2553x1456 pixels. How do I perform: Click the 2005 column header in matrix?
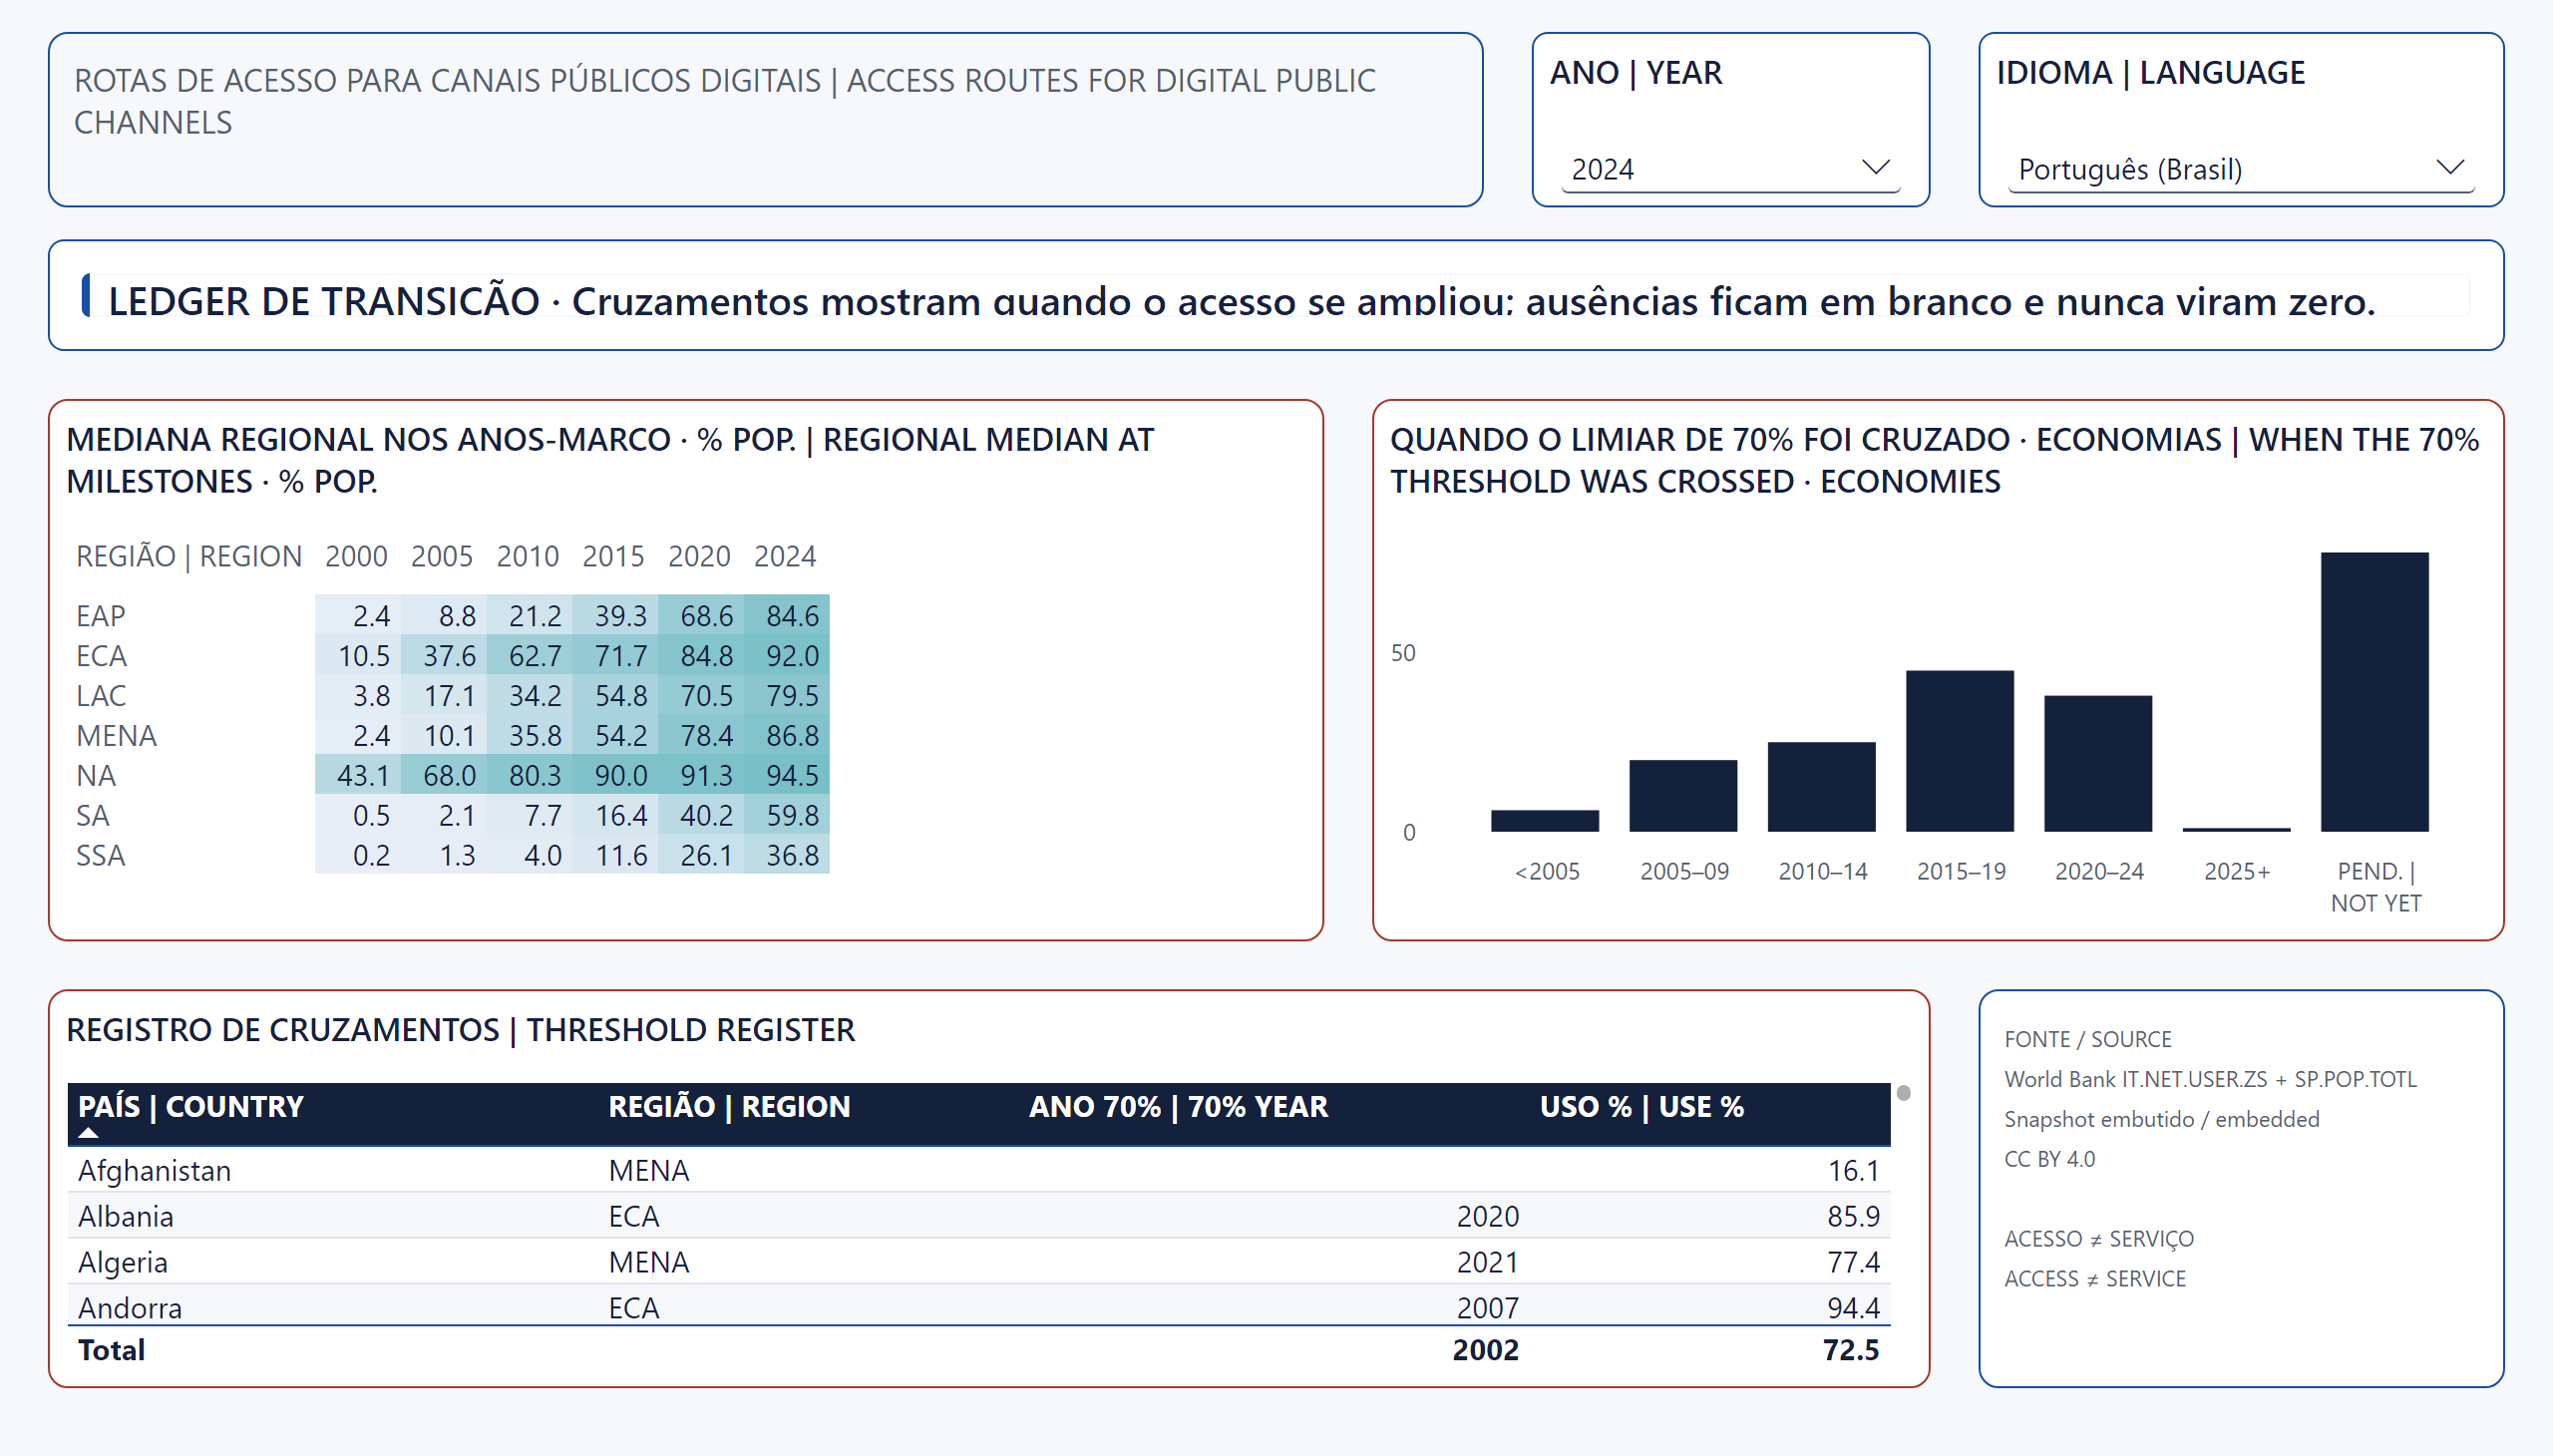tap(442, 556)
